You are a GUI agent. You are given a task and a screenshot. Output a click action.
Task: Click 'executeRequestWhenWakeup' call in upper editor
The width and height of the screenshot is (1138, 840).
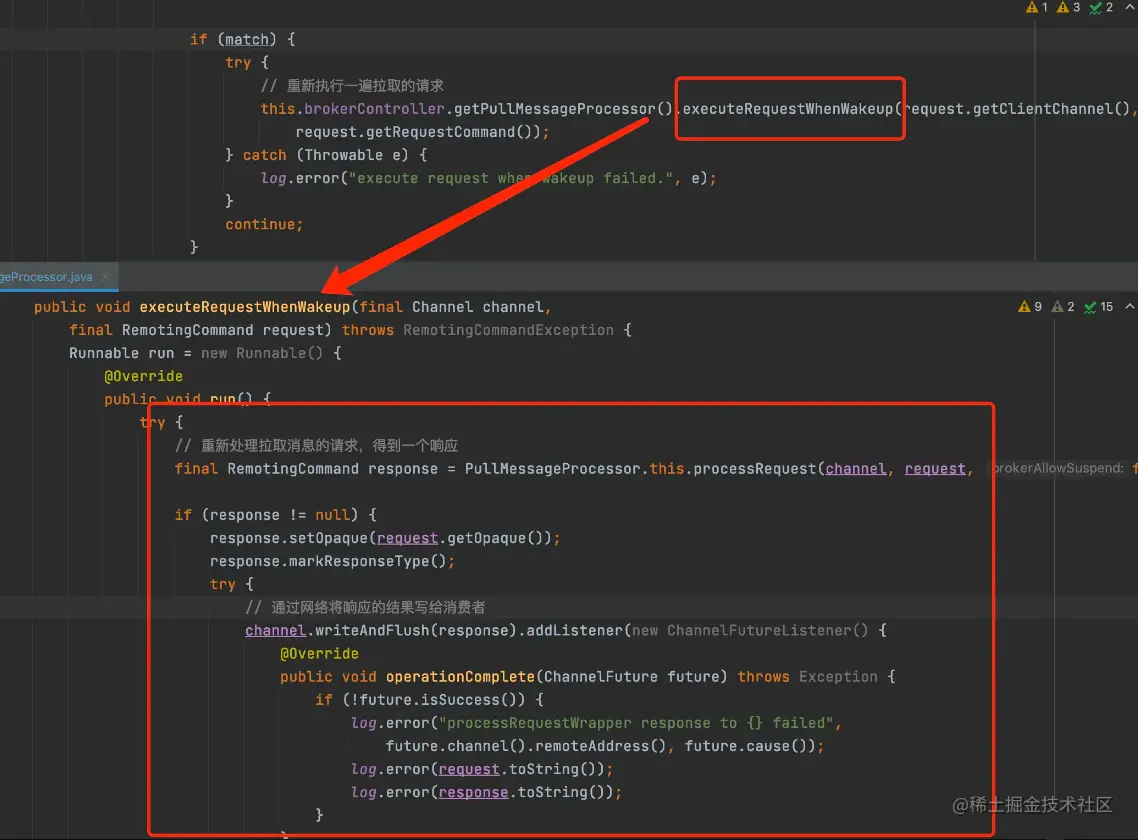point(787,109)
